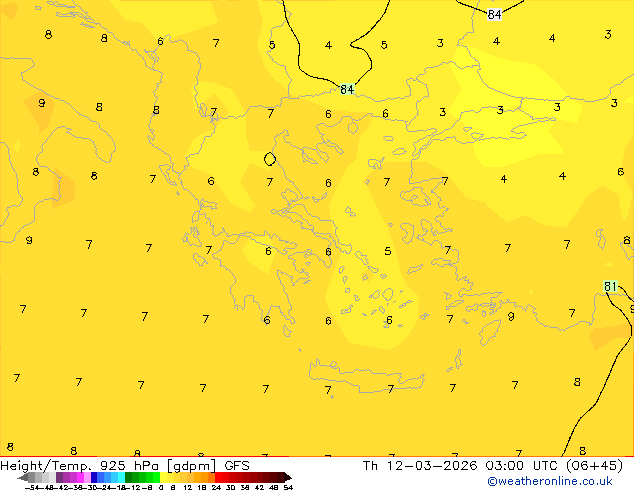Click the 54 label on the color scale
Viewport: 634px width, 490px height.
tap(288, 488)
